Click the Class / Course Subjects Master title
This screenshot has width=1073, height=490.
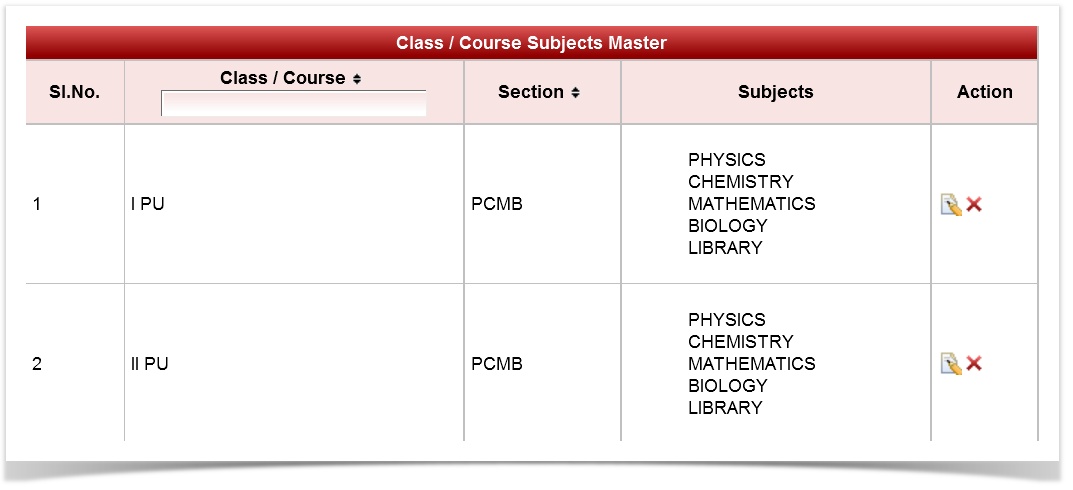[531, 43]
